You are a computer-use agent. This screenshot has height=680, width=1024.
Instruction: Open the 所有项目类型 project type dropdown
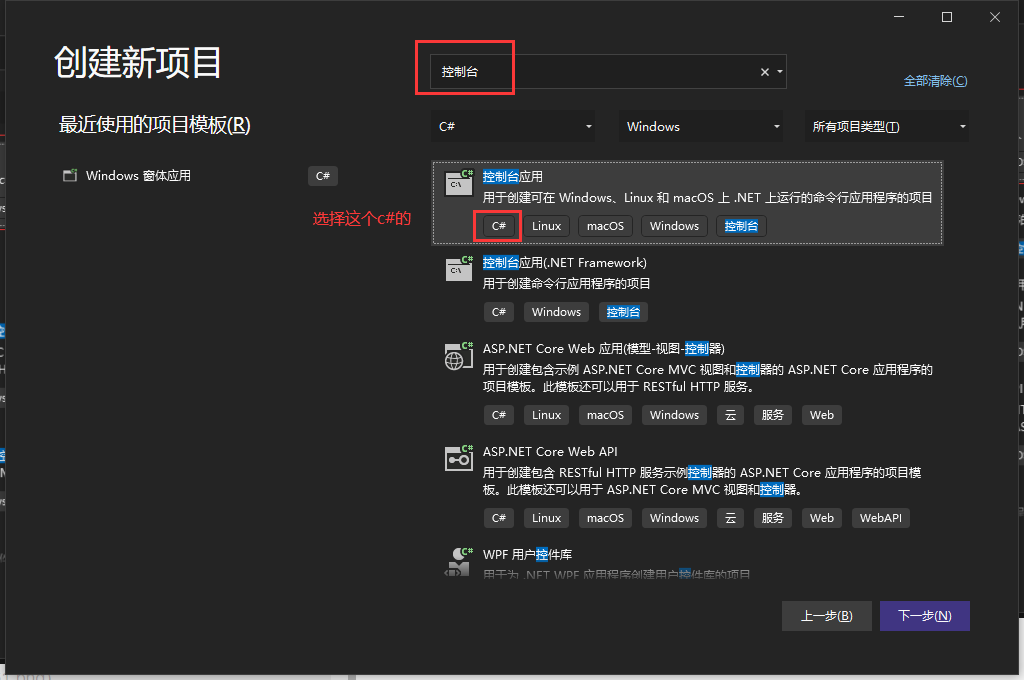pos(888,127)
